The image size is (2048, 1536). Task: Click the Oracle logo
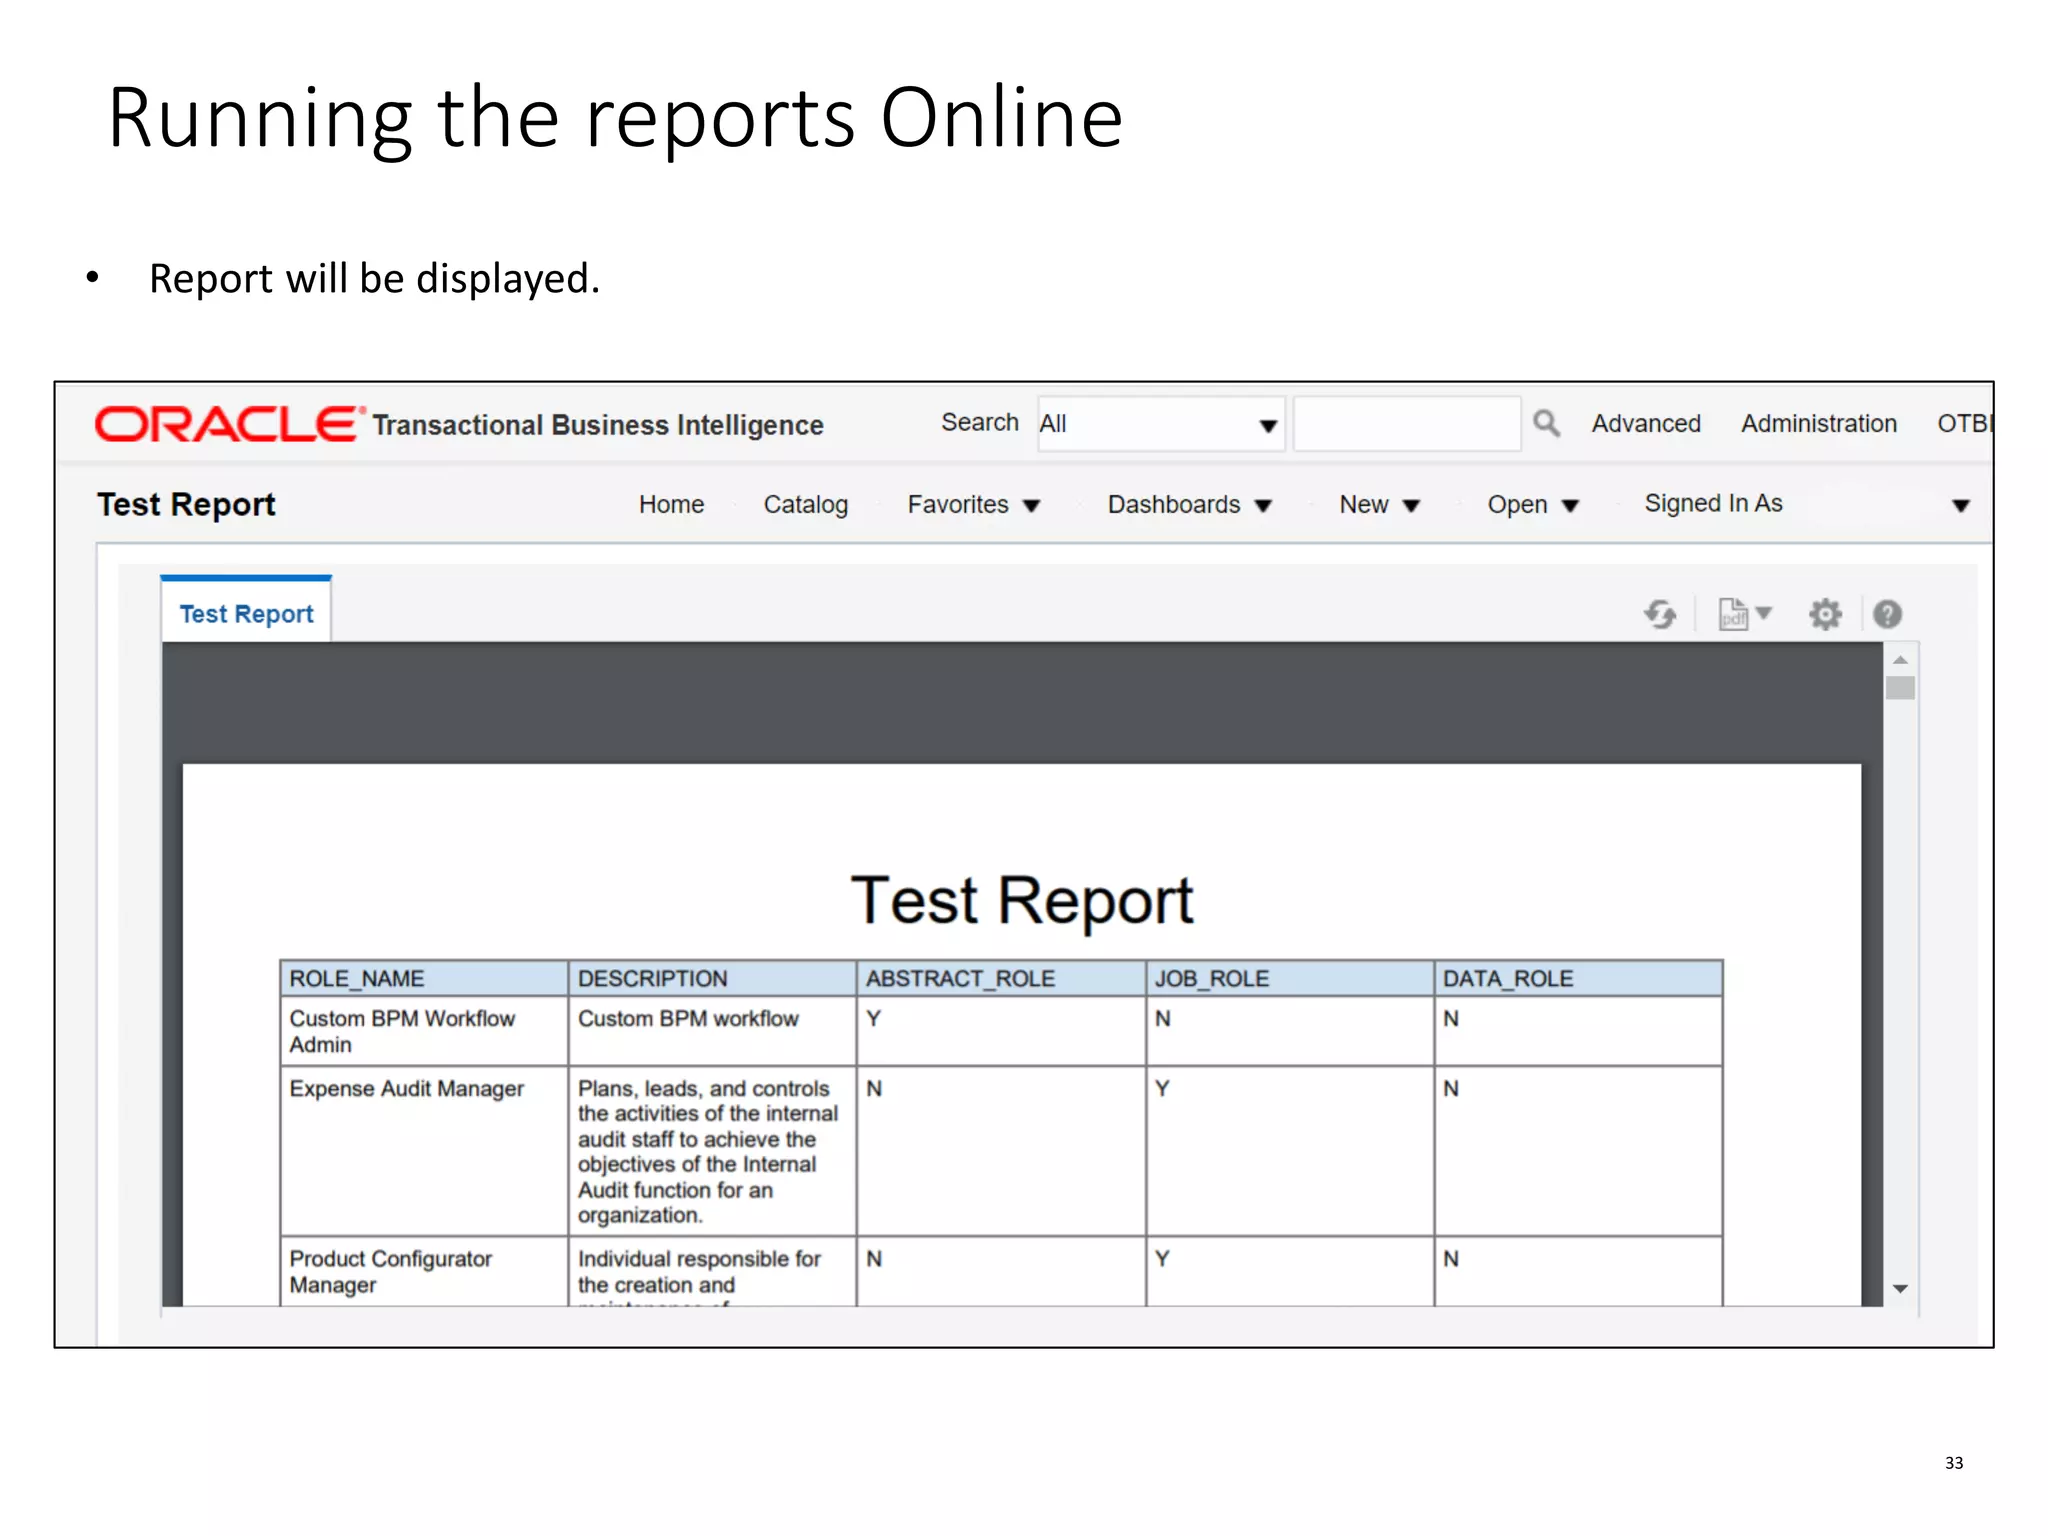click(x=229, y=424)
